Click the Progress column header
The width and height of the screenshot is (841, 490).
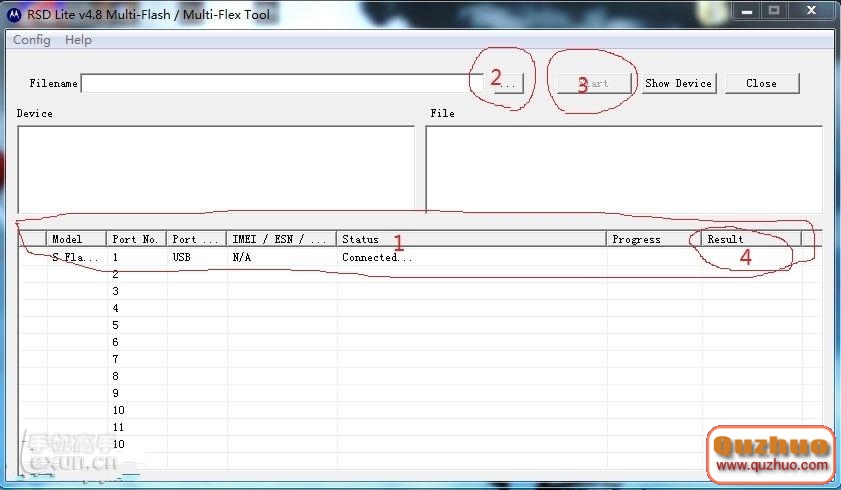(x=654, y=239)
